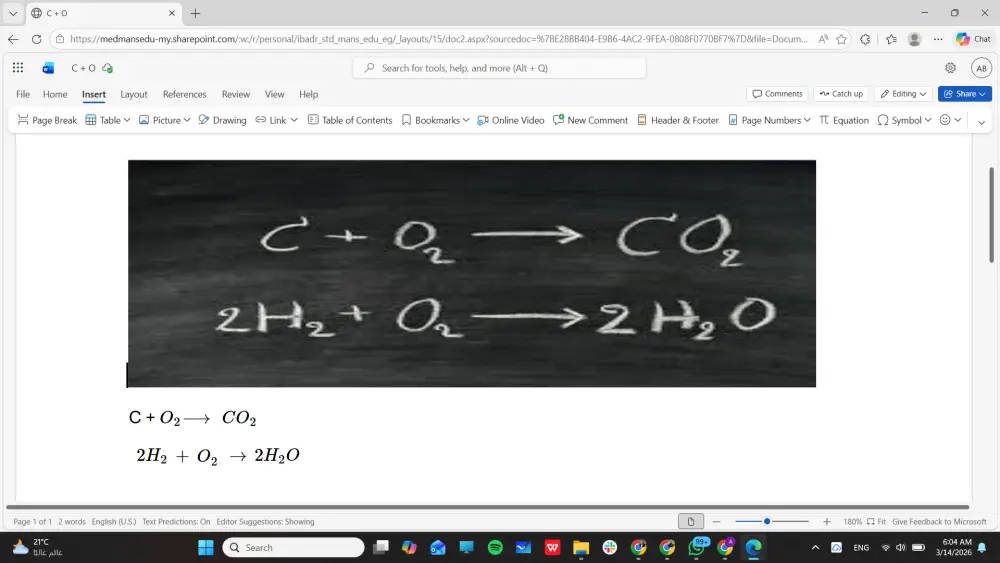Expand the Symbol dropdown
This screenshot has width=1000, height=563.
[927, 120]
